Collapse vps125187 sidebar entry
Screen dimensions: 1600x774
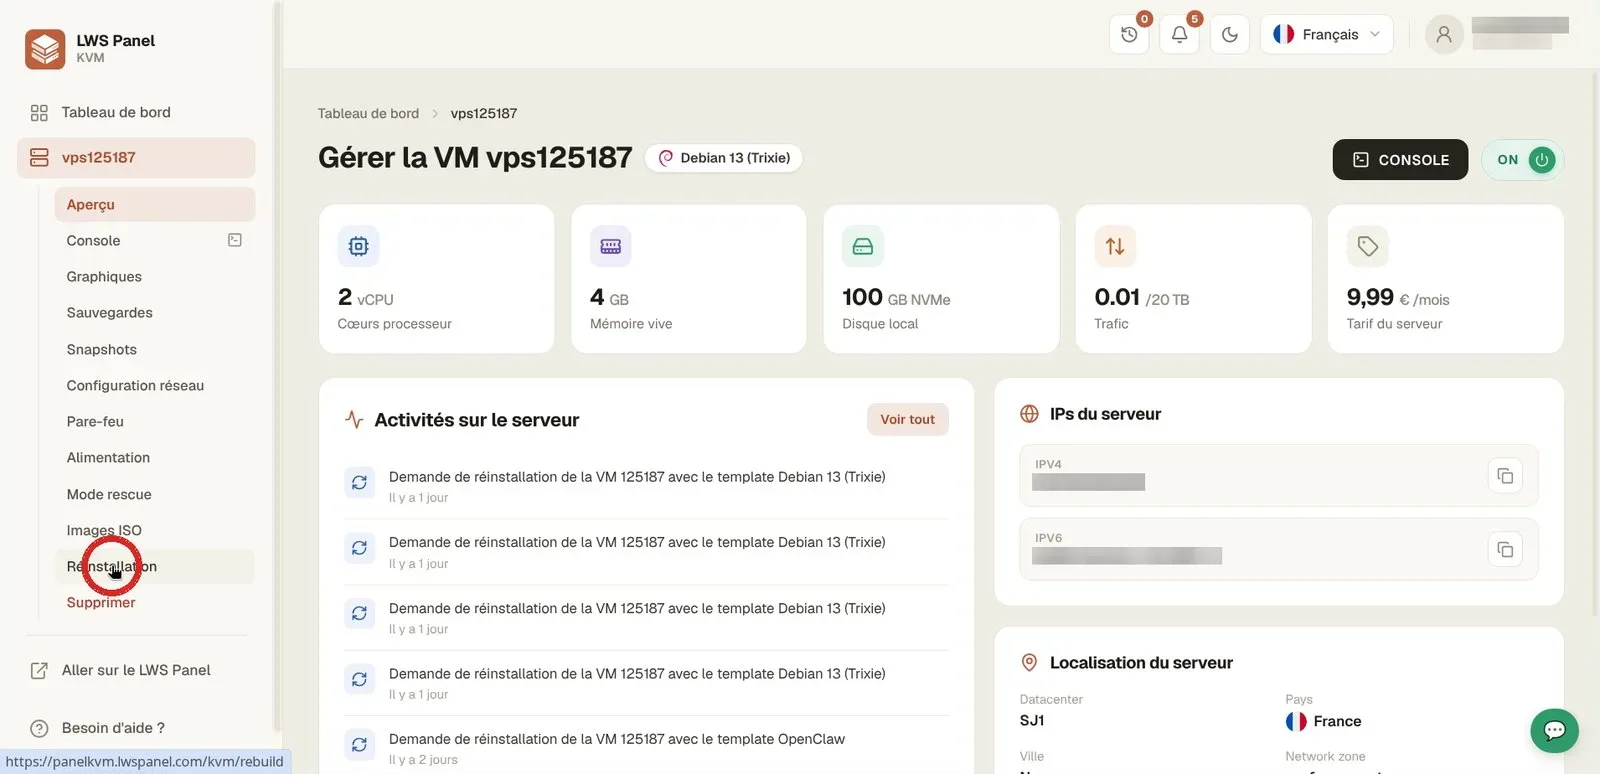click(x=136, y=158)
